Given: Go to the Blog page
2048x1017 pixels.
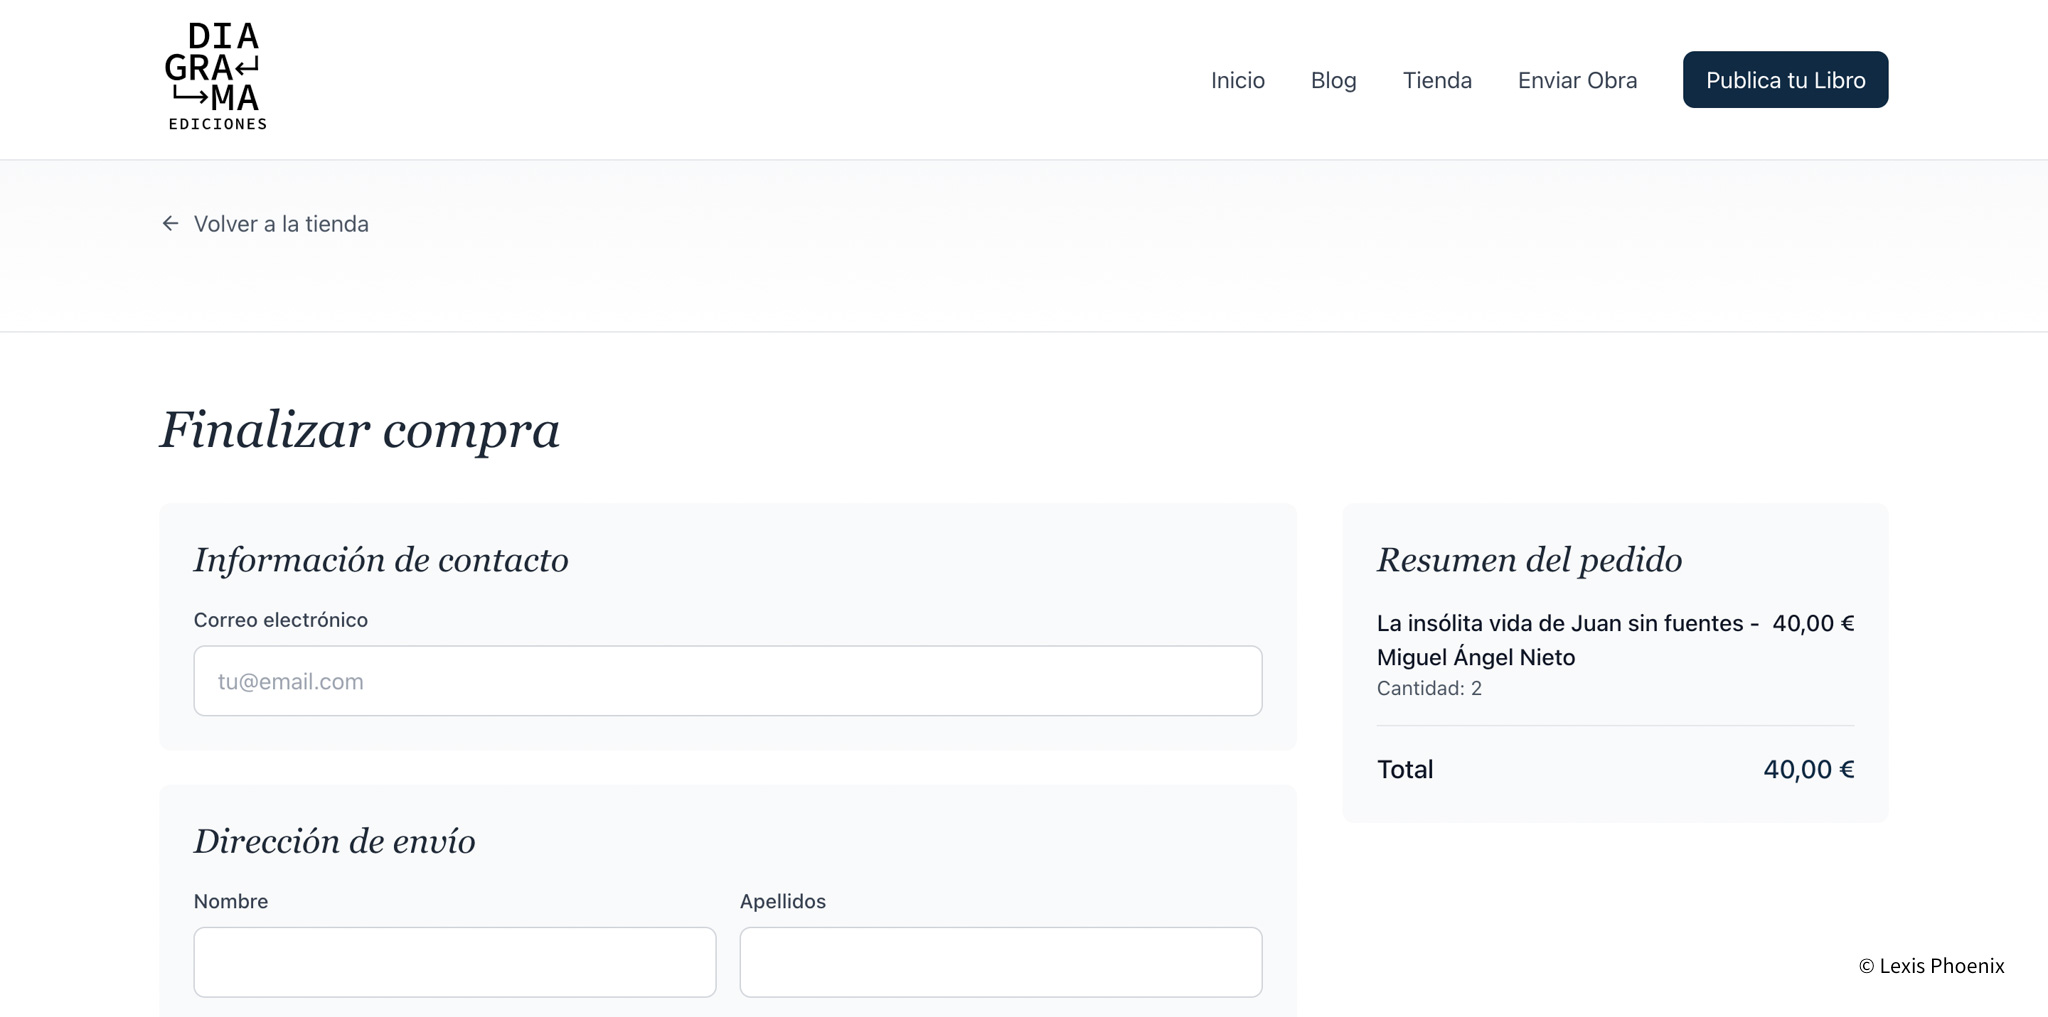Looking at the screenshot, I should coord(1333,80).
